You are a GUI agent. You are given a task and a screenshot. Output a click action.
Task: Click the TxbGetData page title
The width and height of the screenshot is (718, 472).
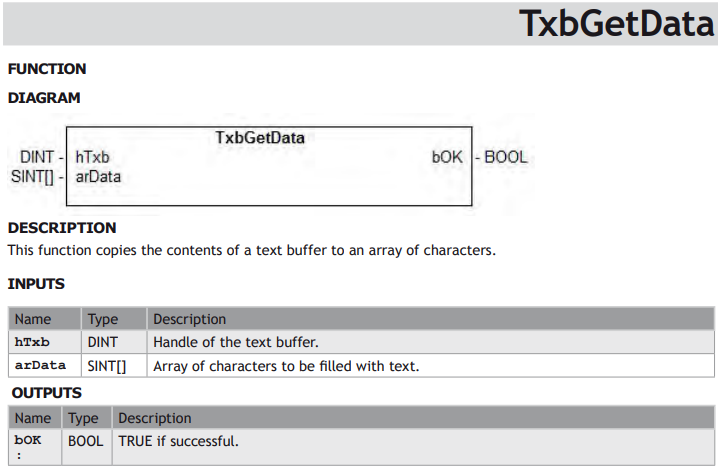coord(616,24)
